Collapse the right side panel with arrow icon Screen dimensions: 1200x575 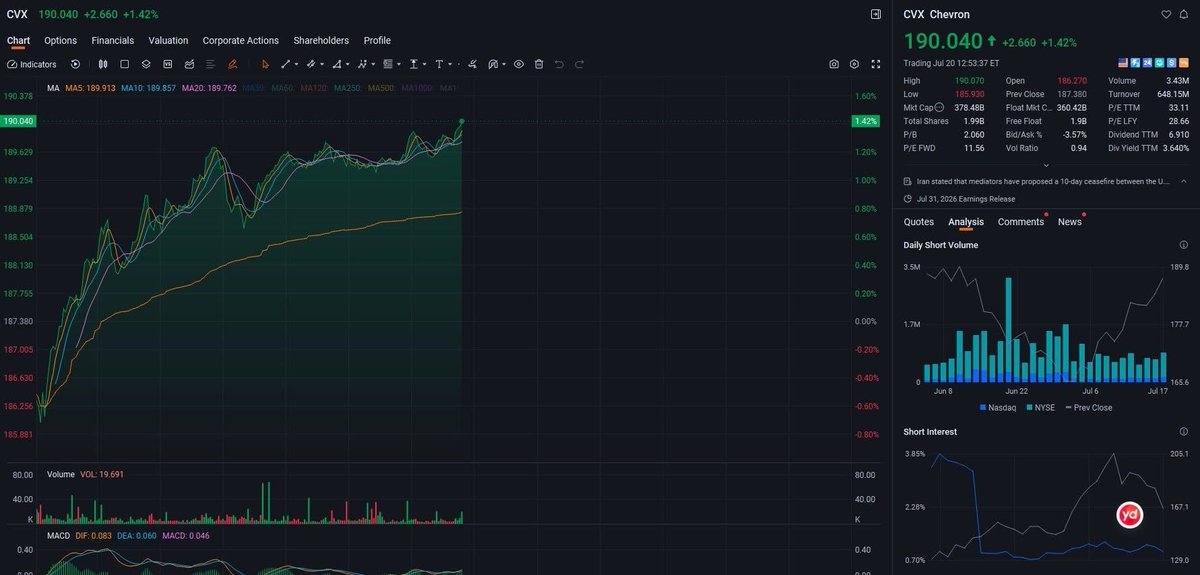pyautogui.click(x=876, y=14)
